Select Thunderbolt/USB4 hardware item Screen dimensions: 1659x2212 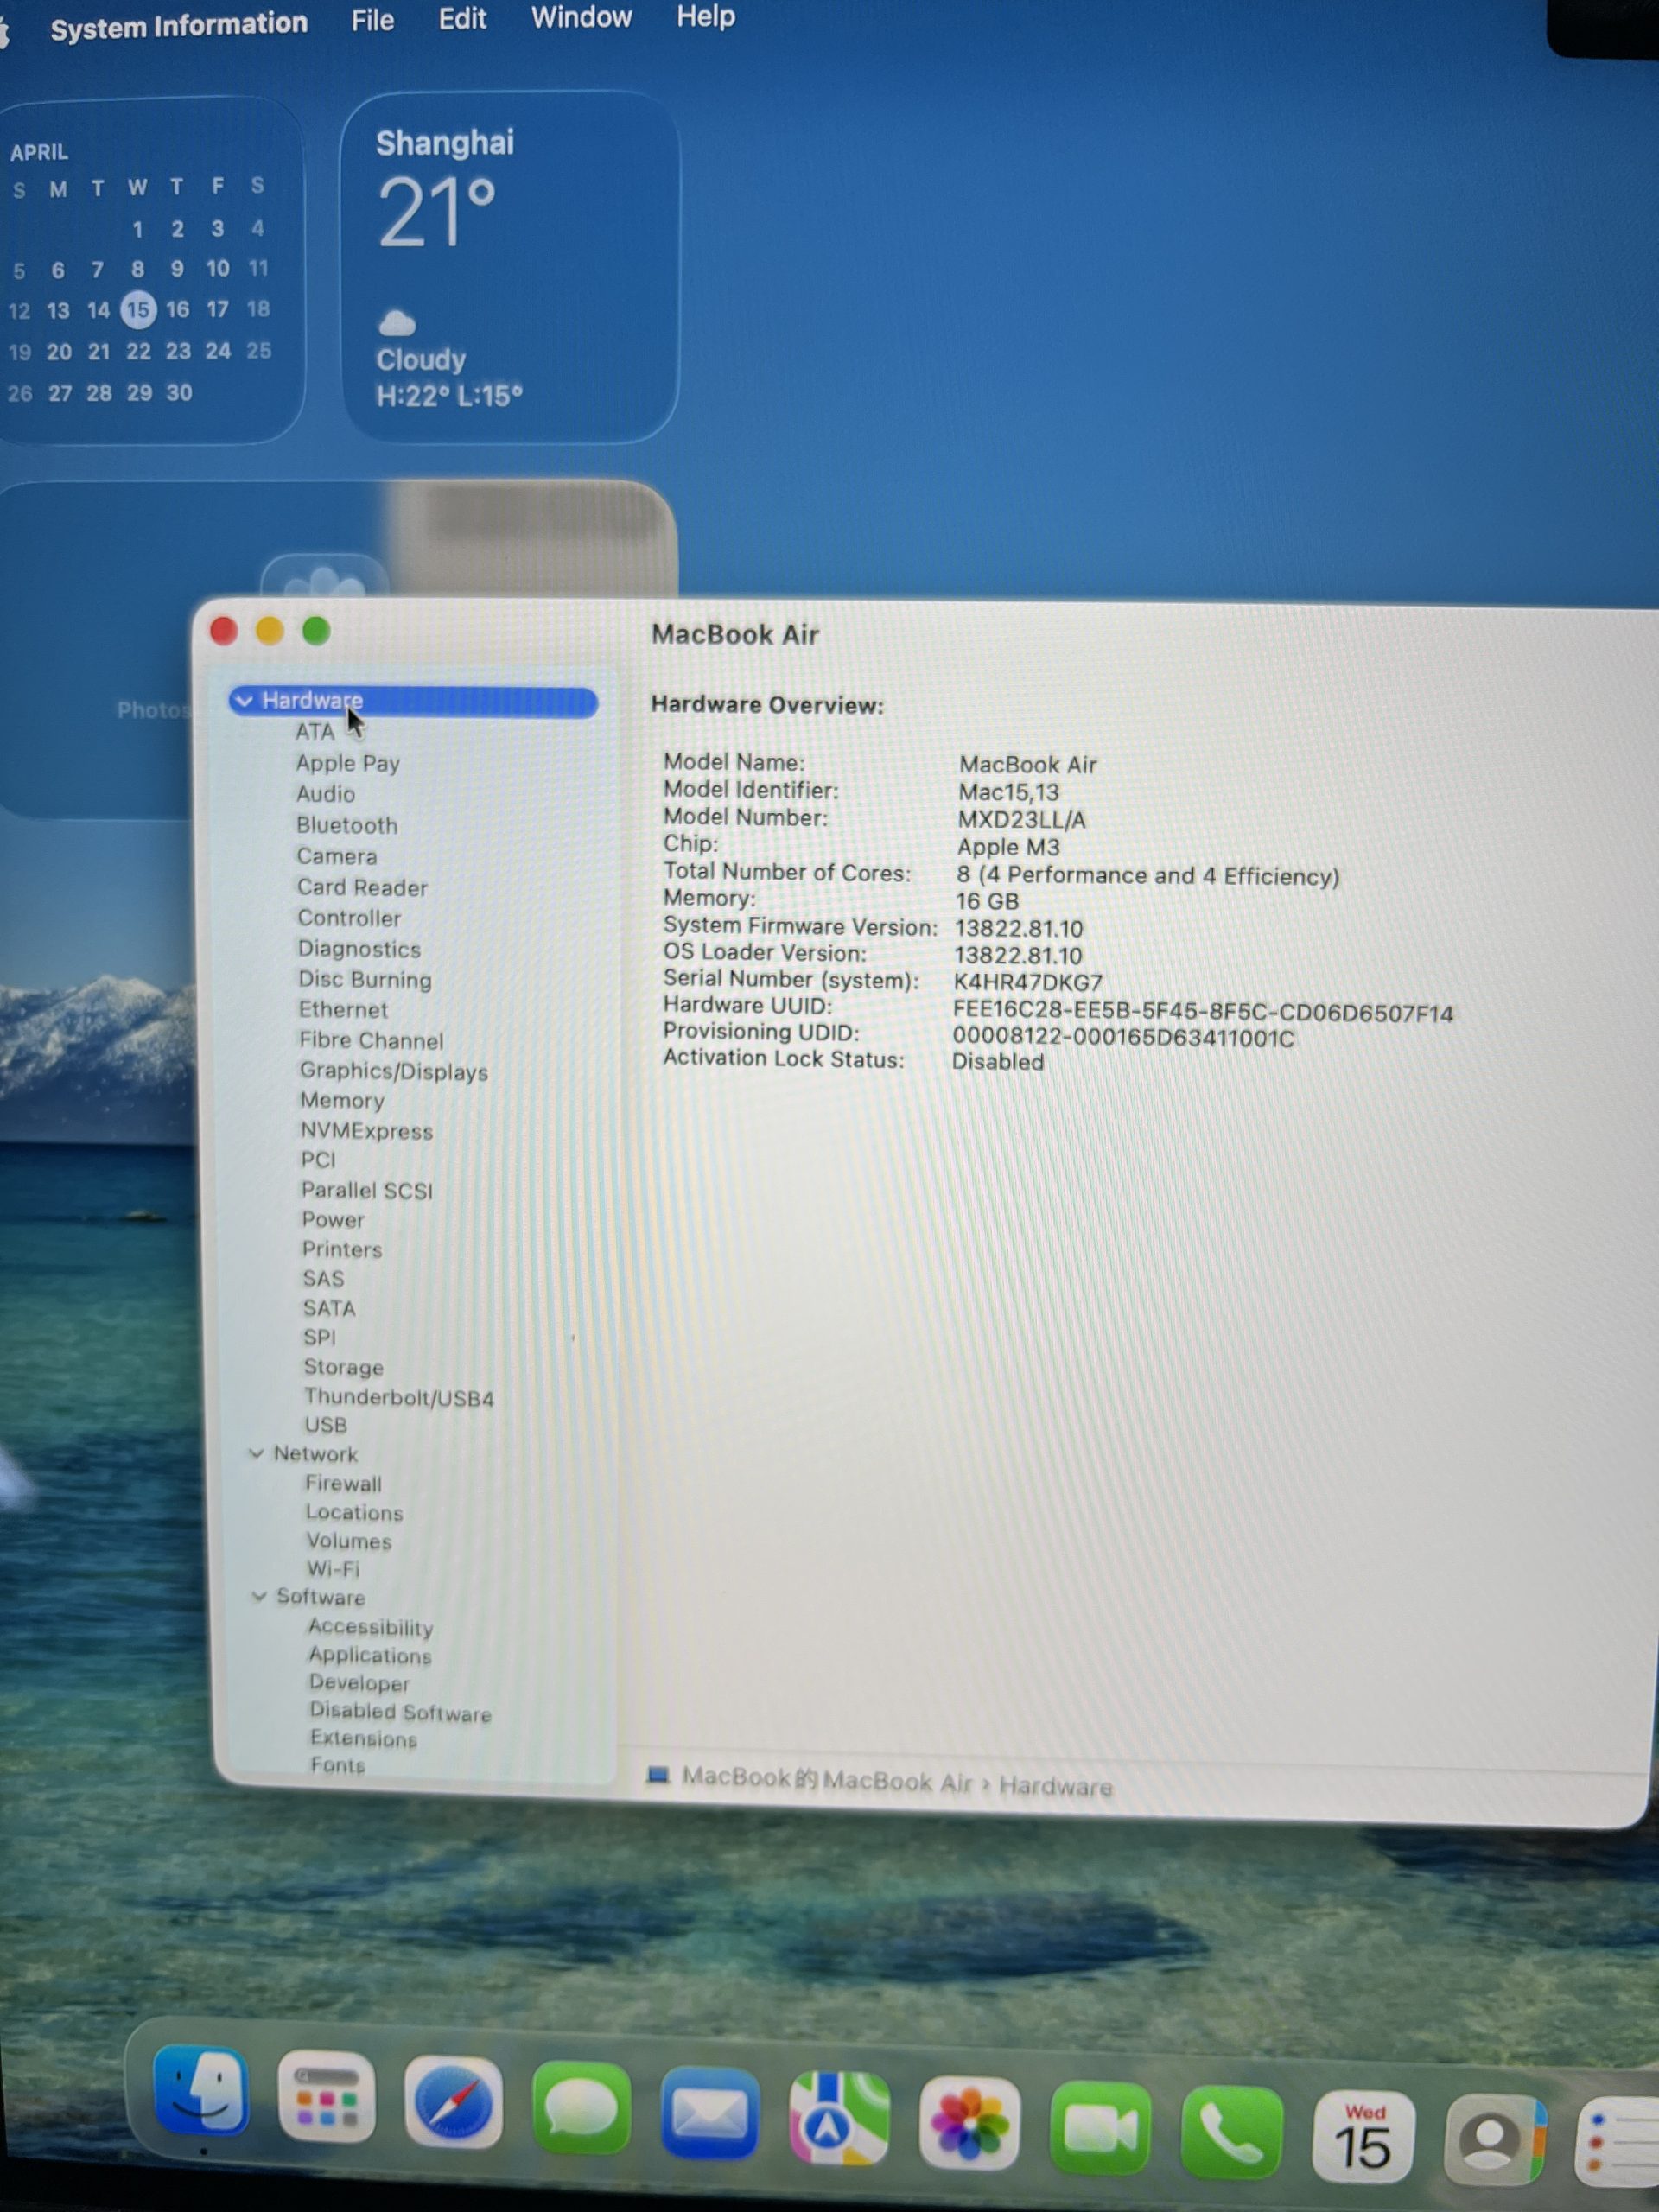click(x=398, y=1397)
